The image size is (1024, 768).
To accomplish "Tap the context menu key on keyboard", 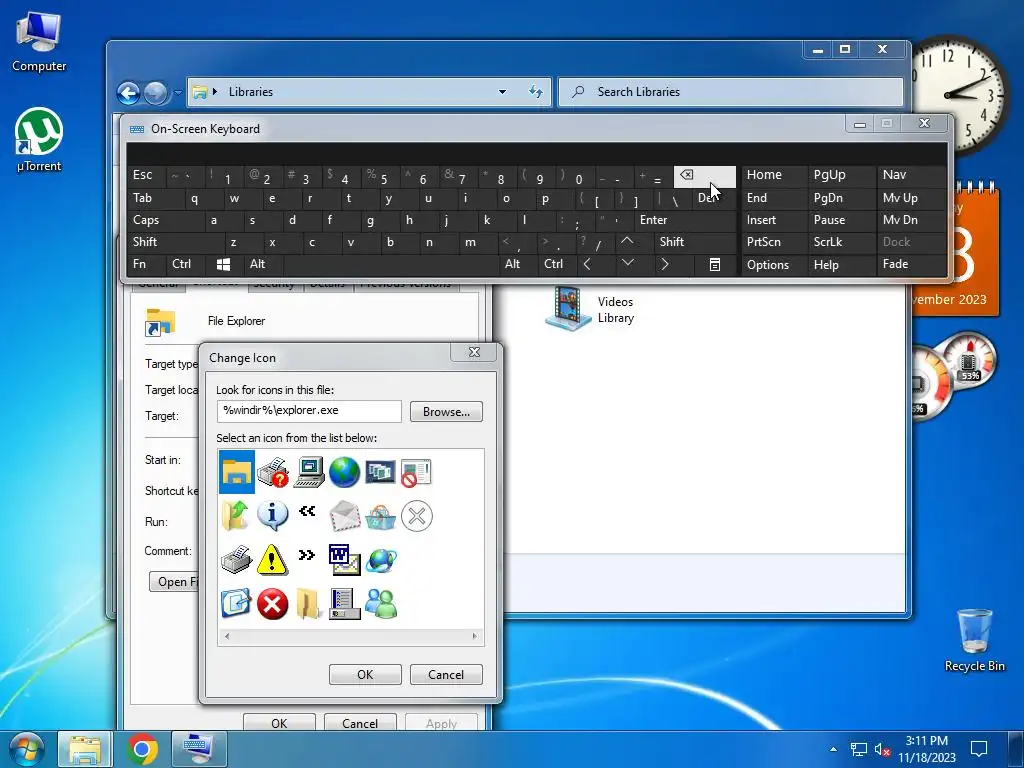I will click(x=714, y=264).
